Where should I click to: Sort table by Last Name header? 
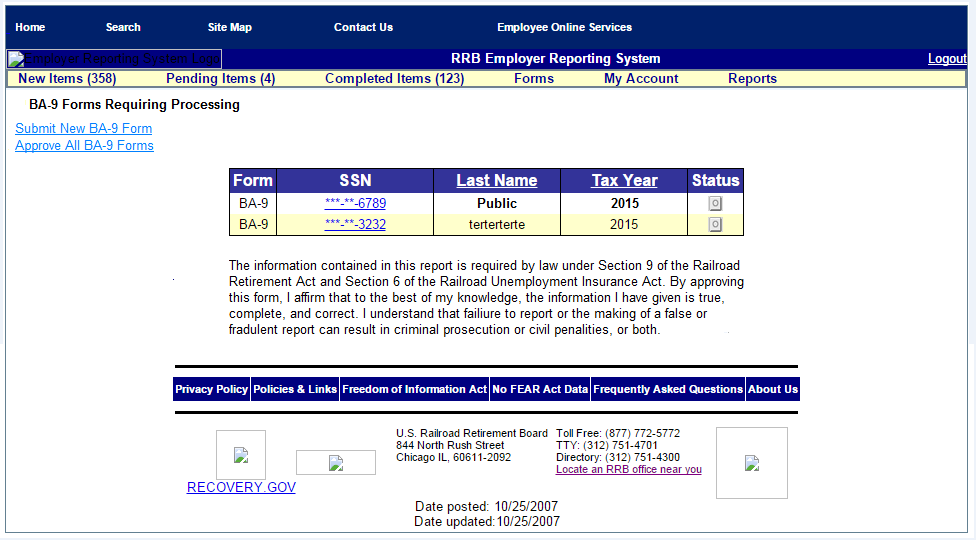pos(497,181)
